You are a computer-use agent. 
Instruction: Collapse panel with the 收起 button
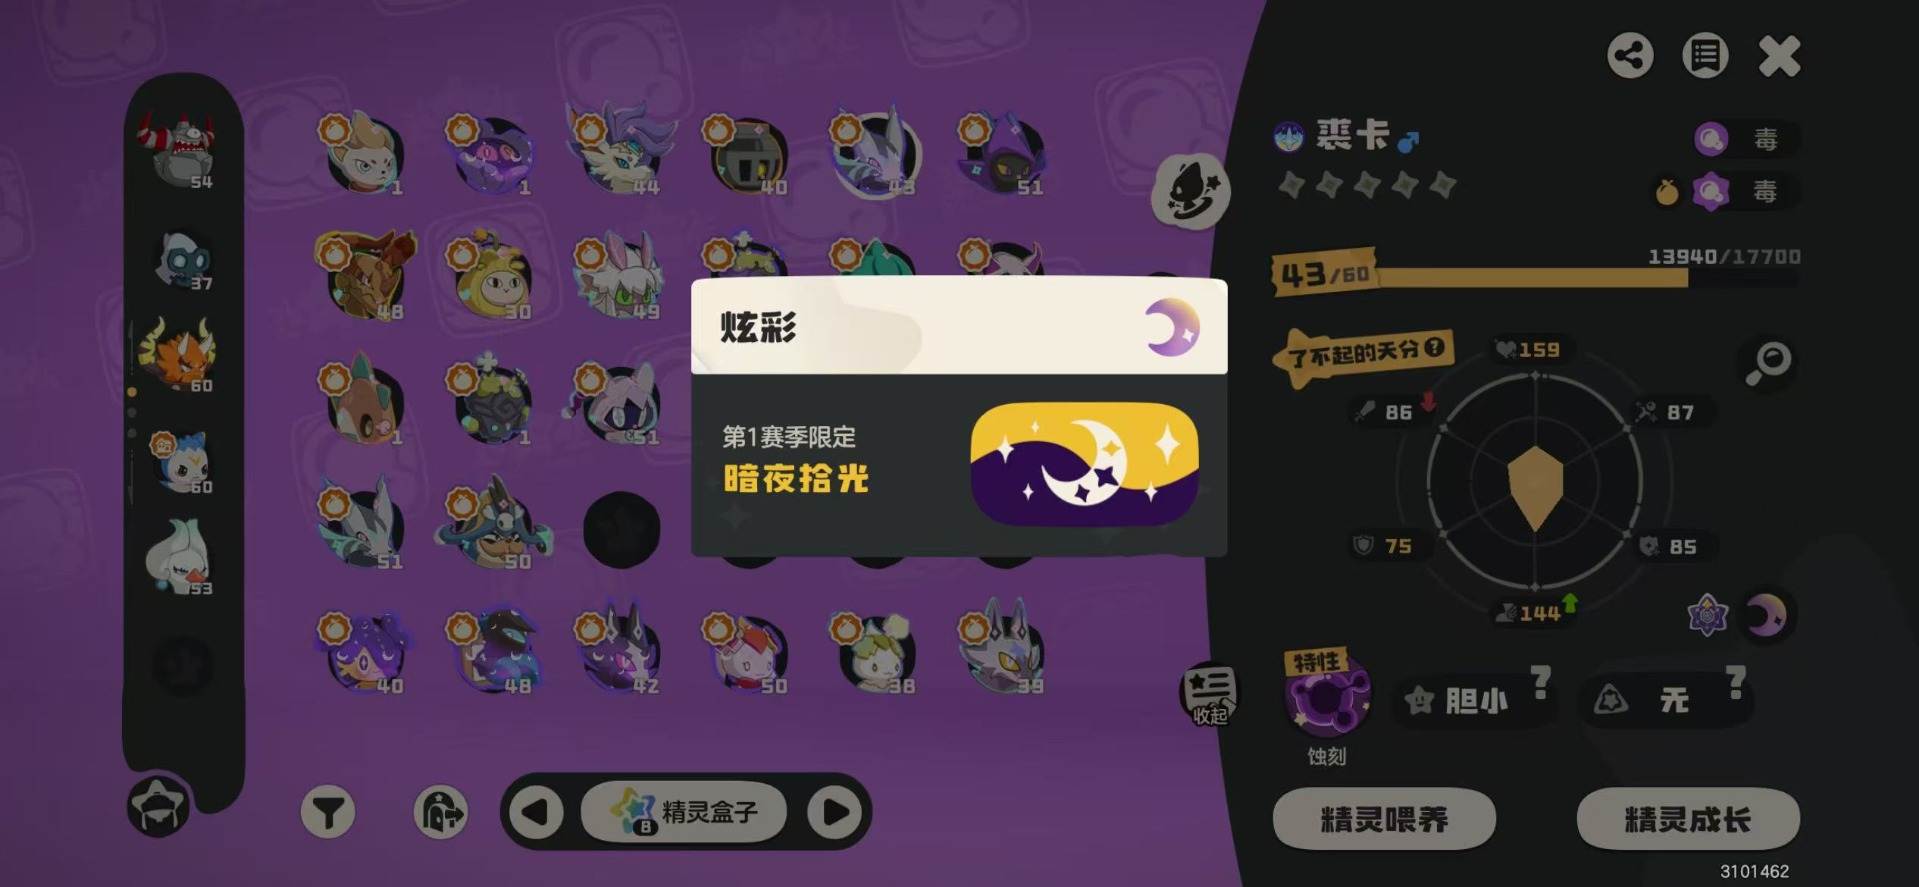click(x=1209, y=694)
